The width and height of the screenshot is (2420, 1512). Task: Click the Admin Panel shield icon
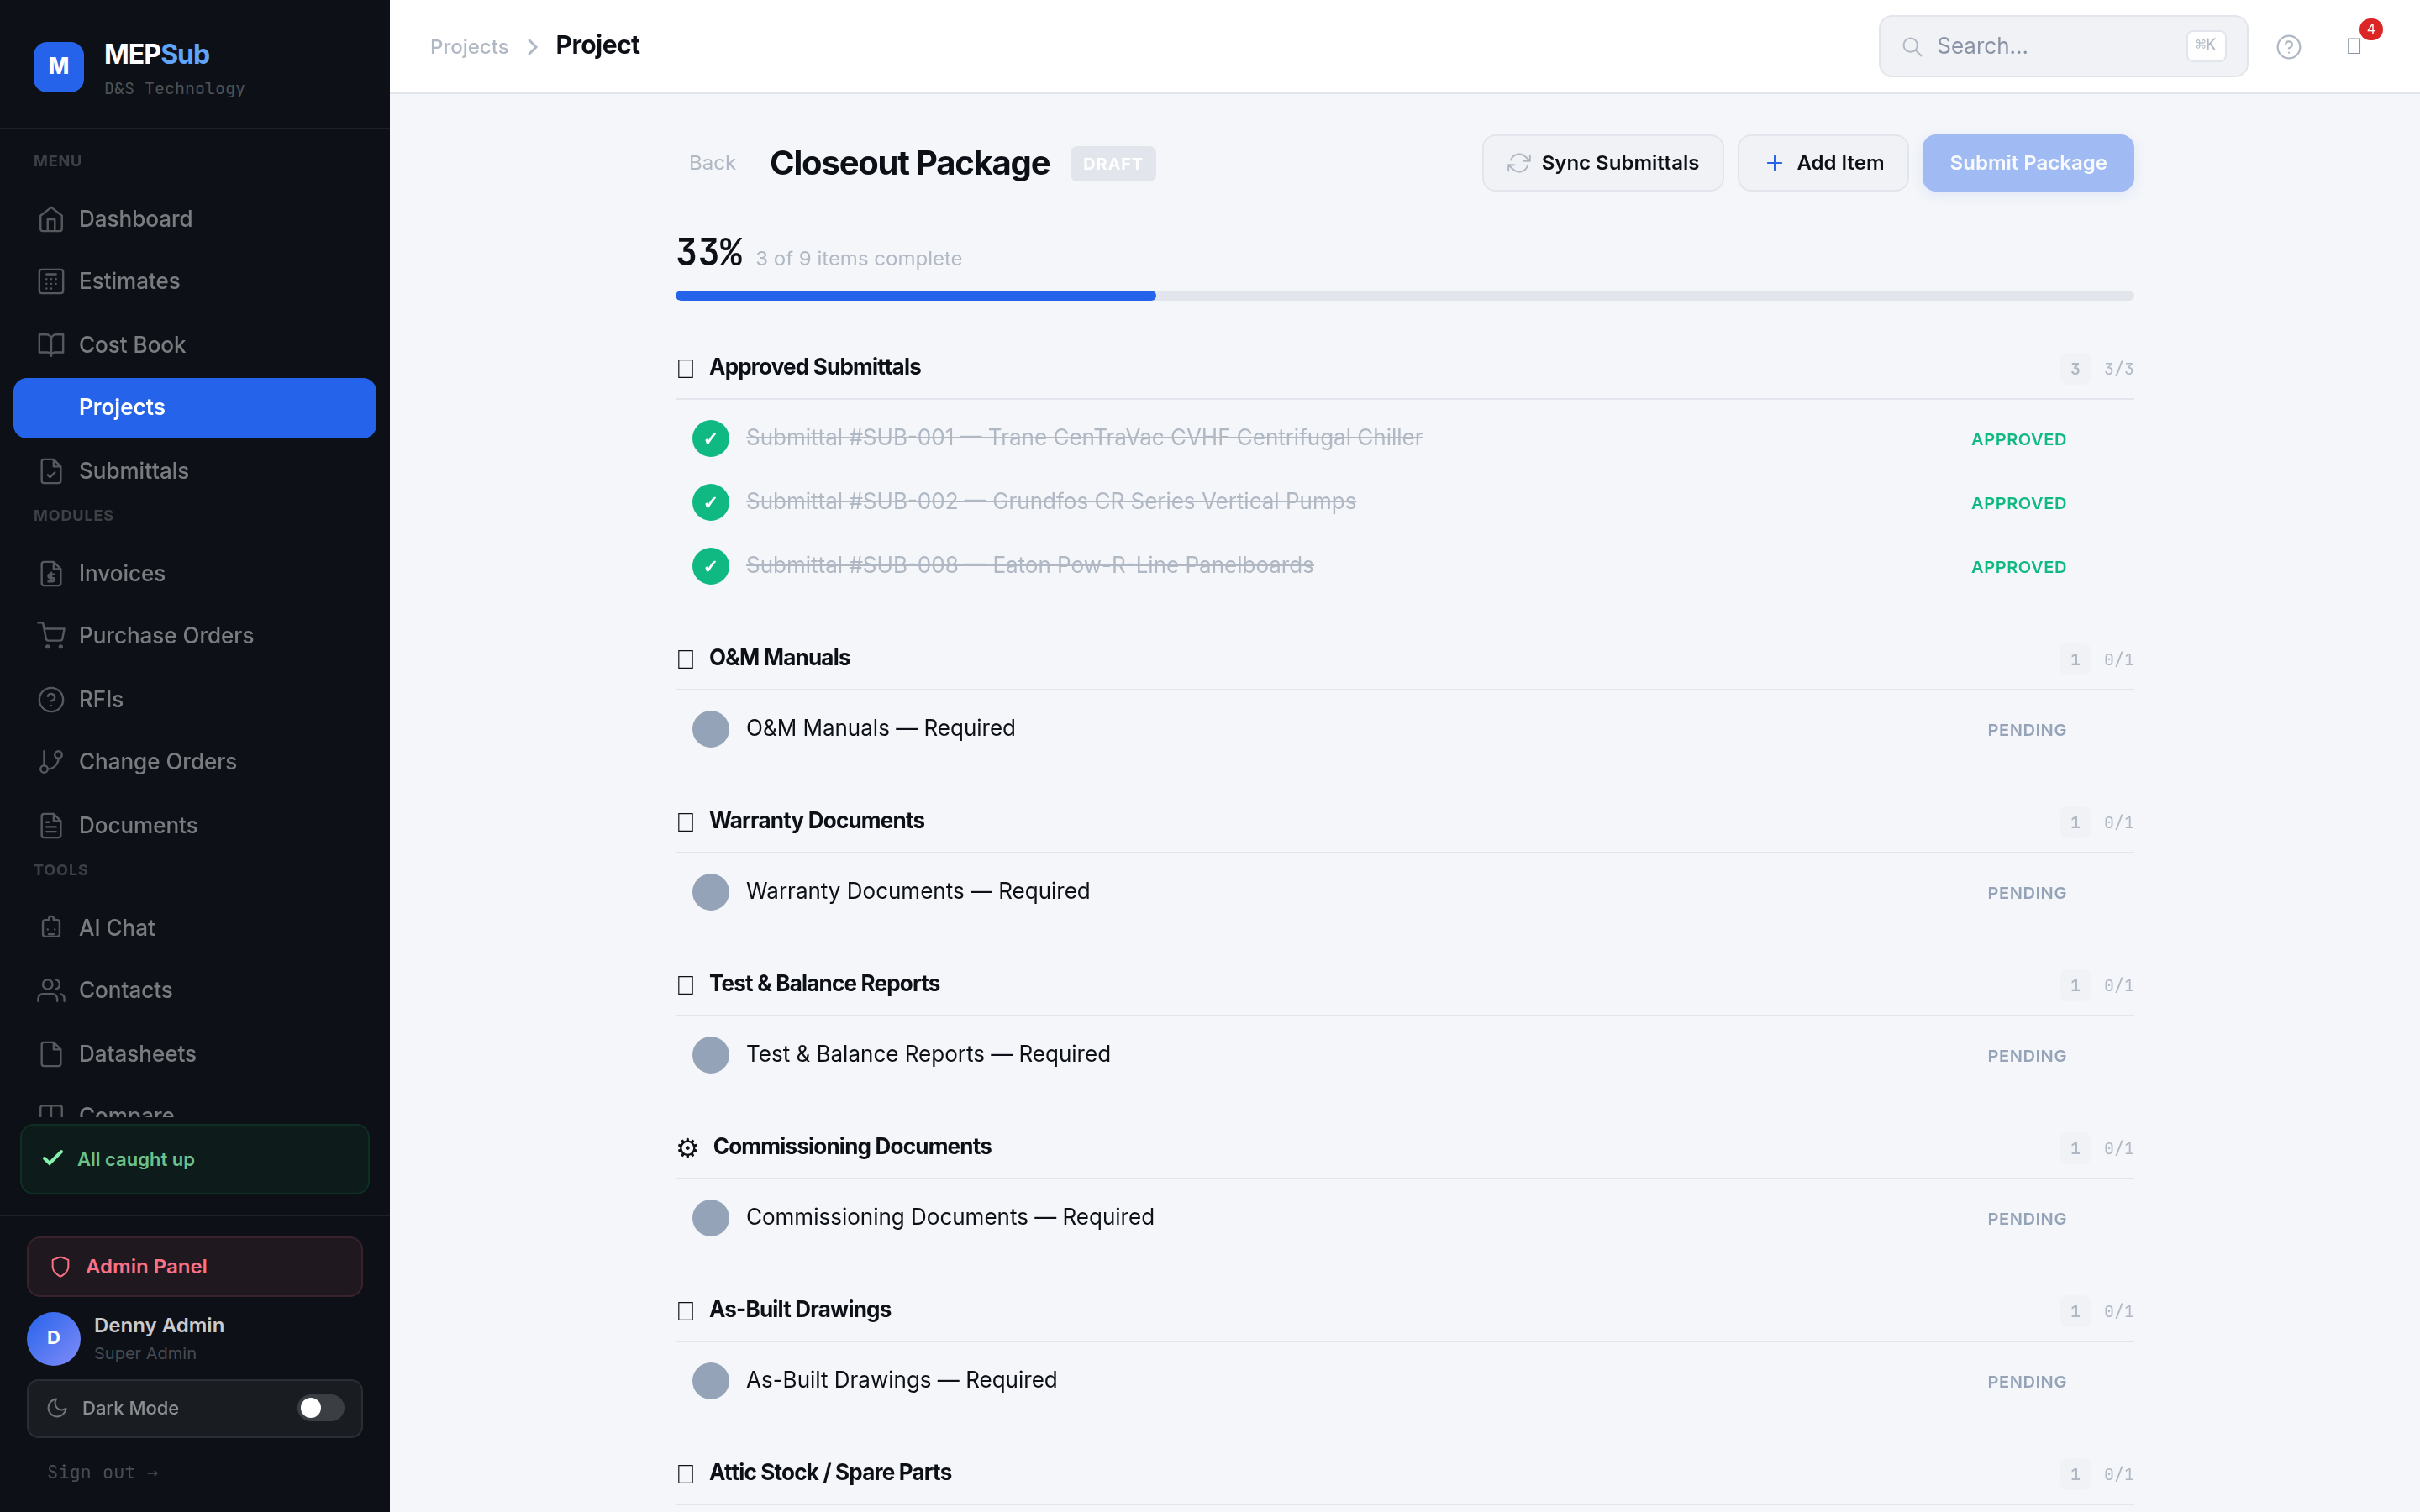pyautogui.click(x=60, y=1266)
